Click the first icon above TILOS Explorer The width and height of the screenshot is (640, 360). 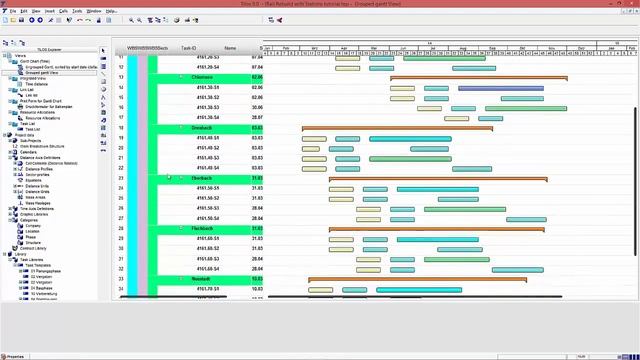click(5, 43)
